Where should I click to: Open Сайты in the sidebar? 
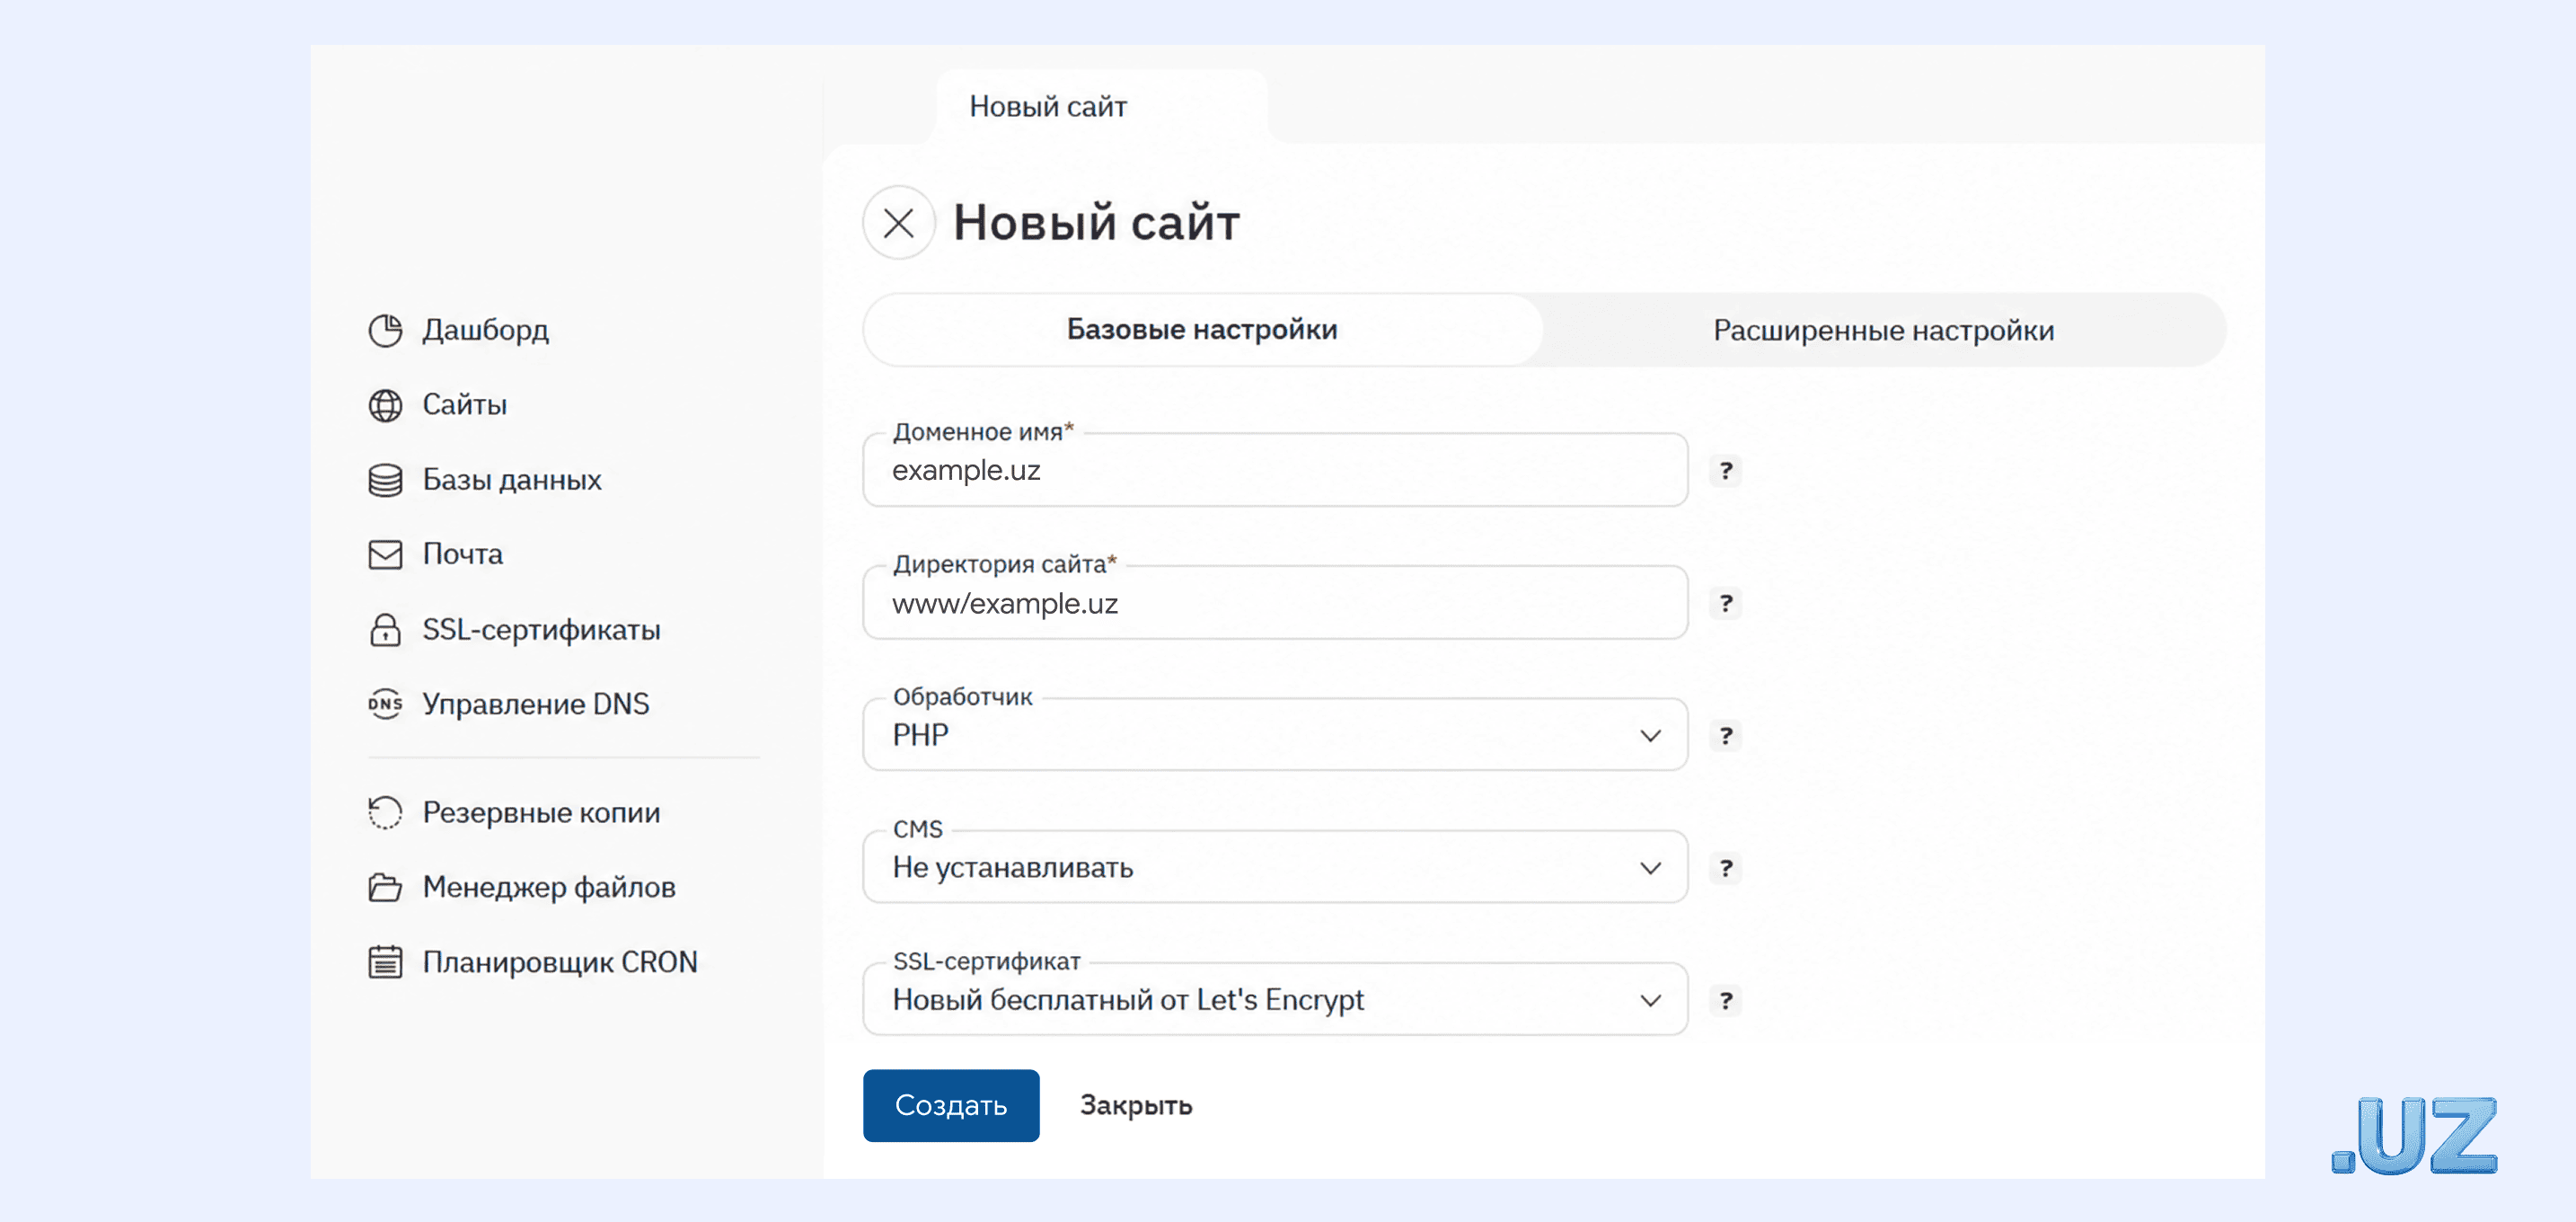point(464,405)
